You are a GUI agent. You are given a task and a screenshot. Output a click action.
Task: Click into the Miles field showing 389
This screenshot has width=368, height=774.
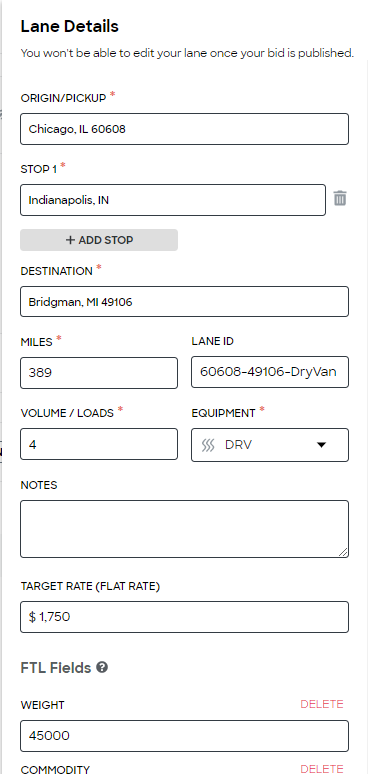point(99,373)
